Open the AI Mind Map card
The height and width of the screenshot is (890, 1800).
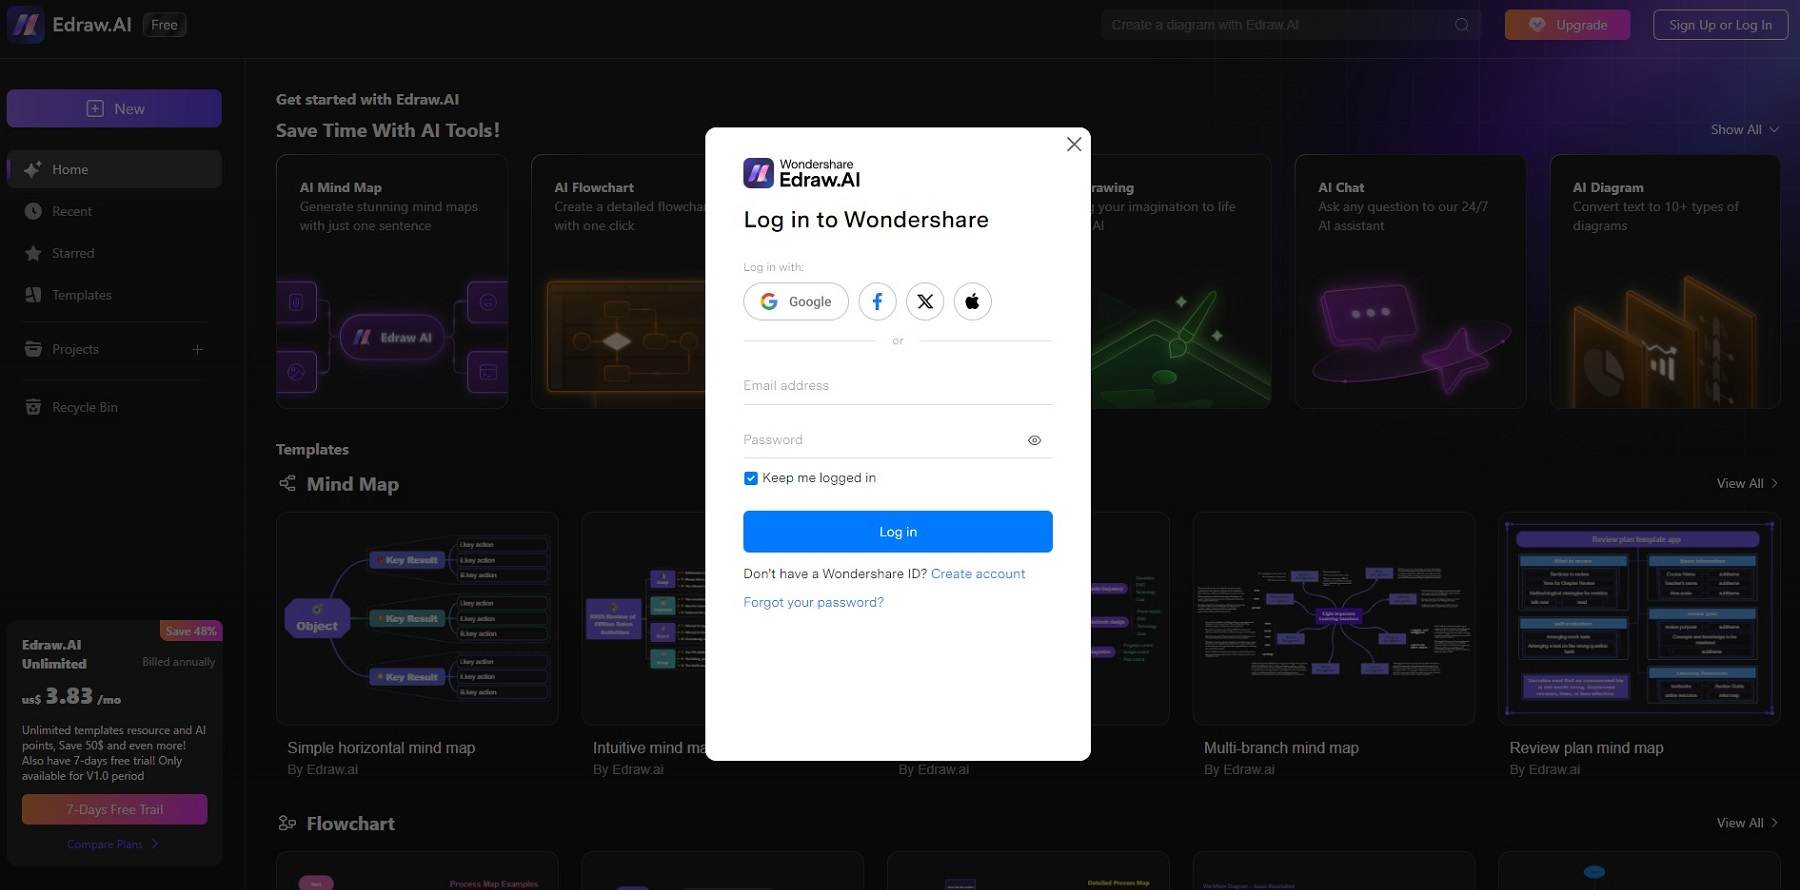[392, 281]
